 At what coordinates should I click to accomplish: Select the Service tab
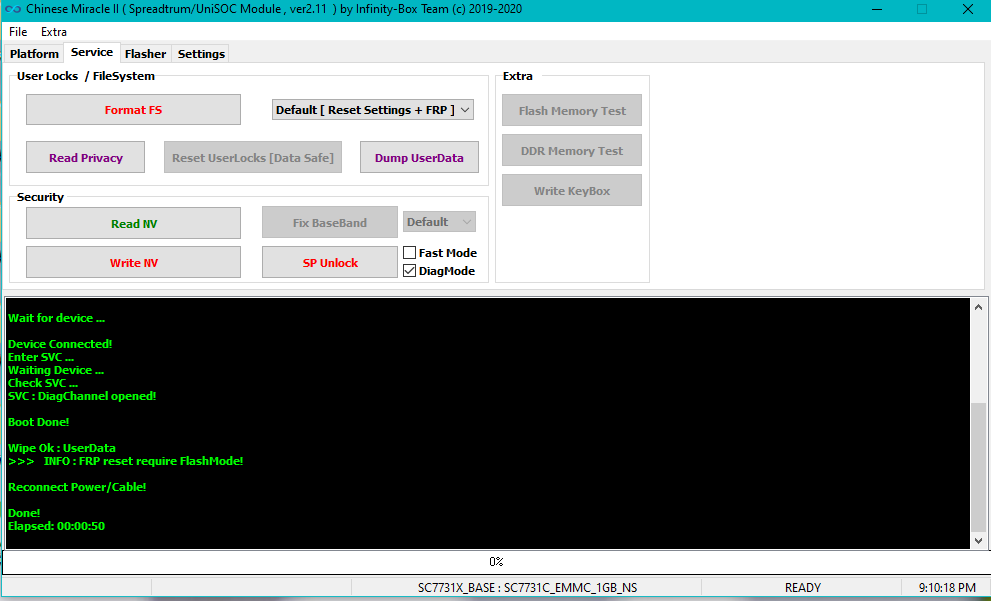[92, 52]
